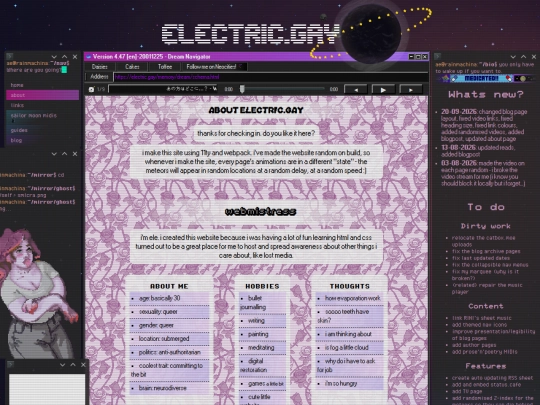Click the '20-09-2026' changelog entry
The width and height of the screenshot is (540, 405).
[484, 125]
